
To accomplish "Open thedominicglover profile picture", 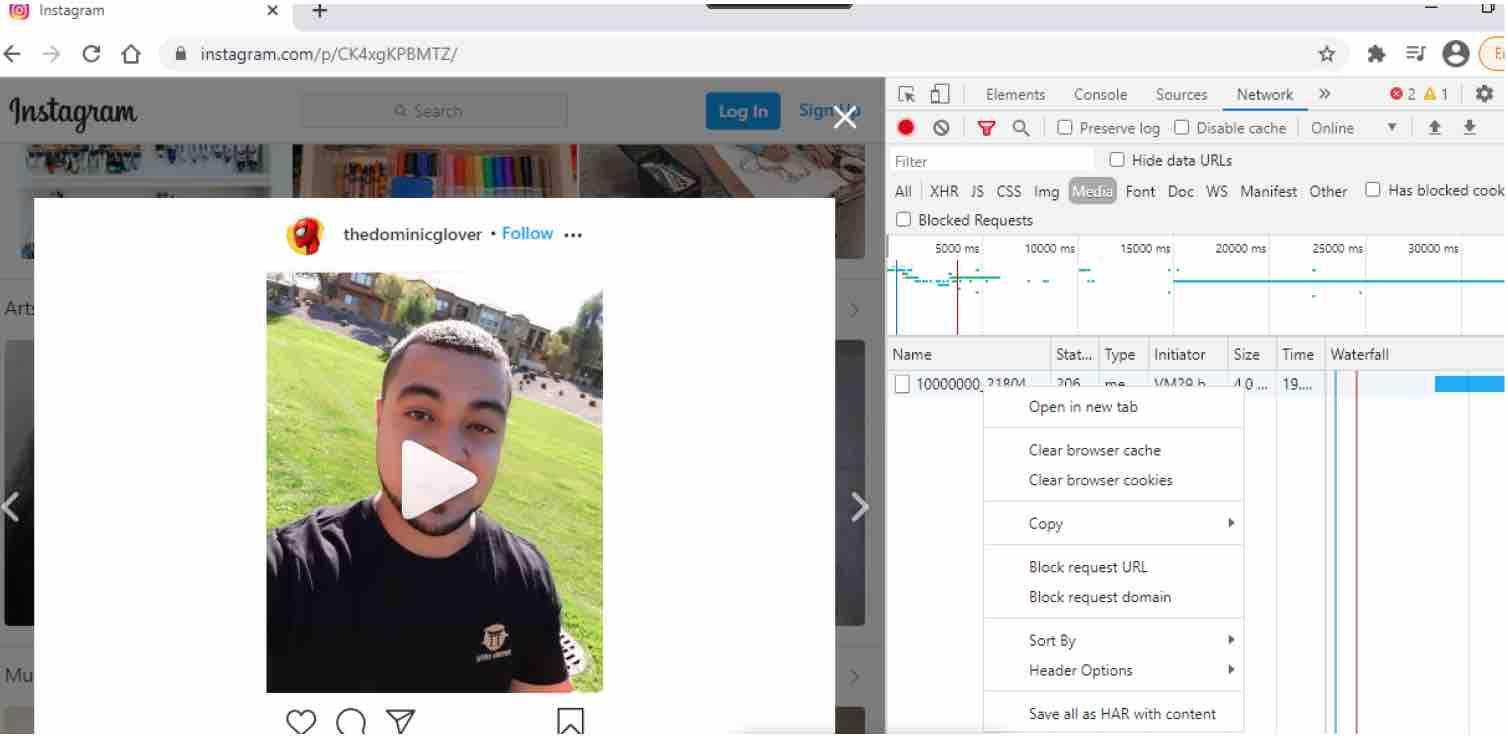I will [x=305, y=235].
